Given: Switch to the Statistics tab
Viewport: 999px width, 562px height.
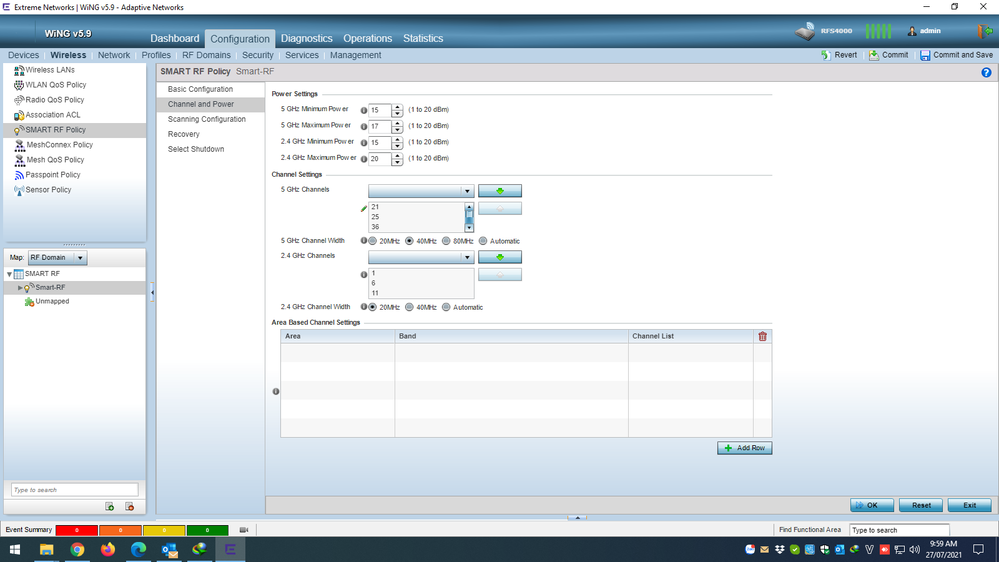Looking at the screenshot, I should [x=423, y=38].
